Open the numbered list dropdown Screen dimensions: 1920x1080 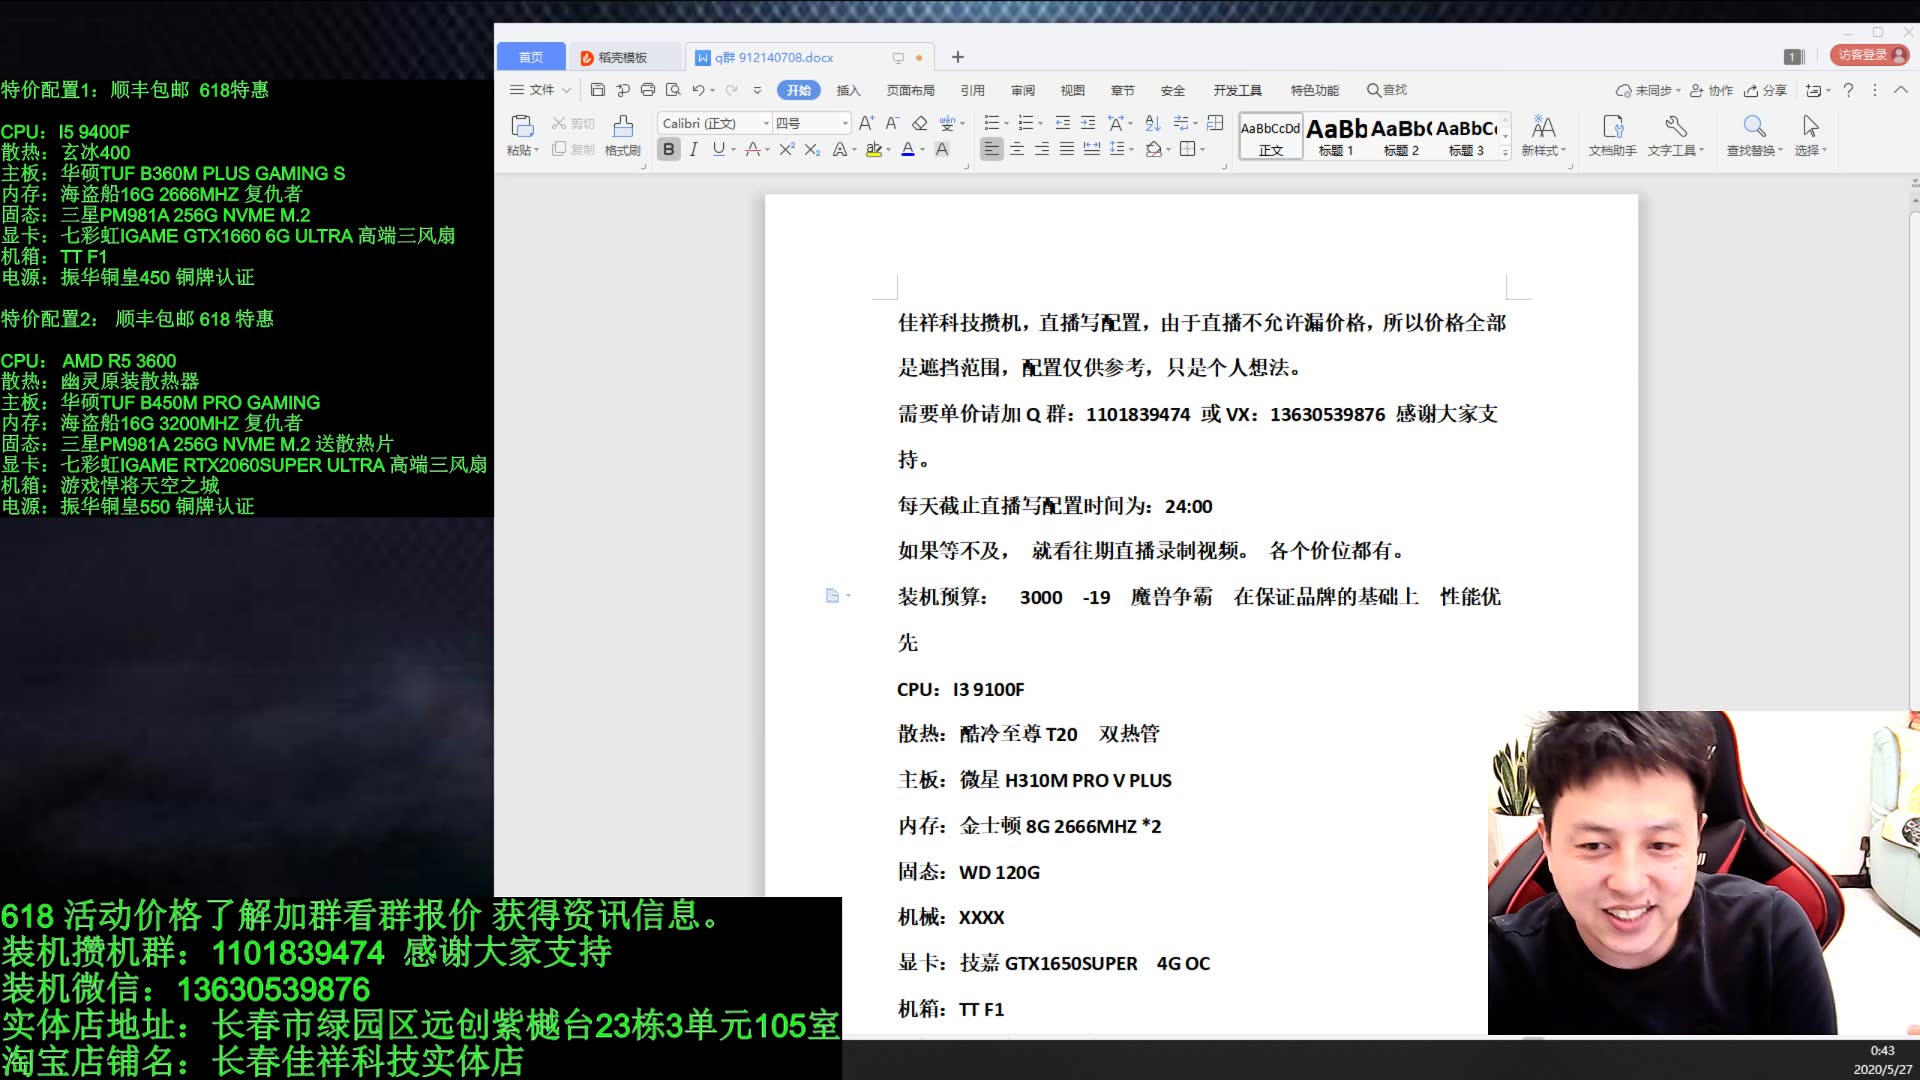(x=1040, y=123)
